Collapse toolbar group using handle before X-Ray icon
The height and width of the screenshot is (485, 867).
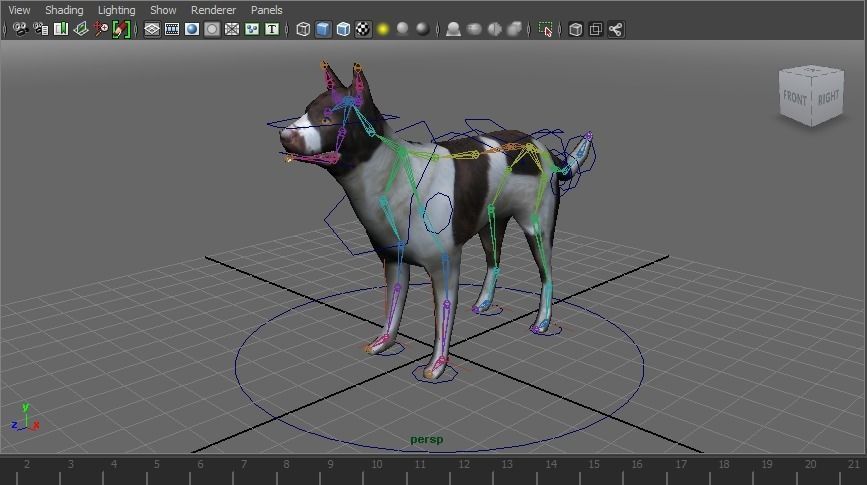point(560,29)
